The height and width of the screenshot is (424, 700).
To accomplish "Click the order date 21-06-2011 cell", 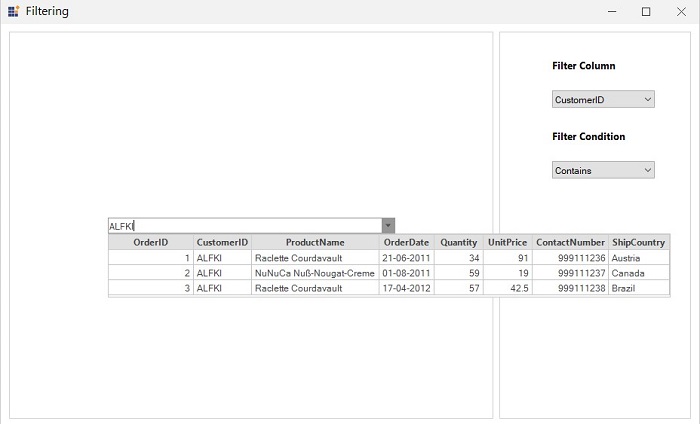I will point(406,258).
